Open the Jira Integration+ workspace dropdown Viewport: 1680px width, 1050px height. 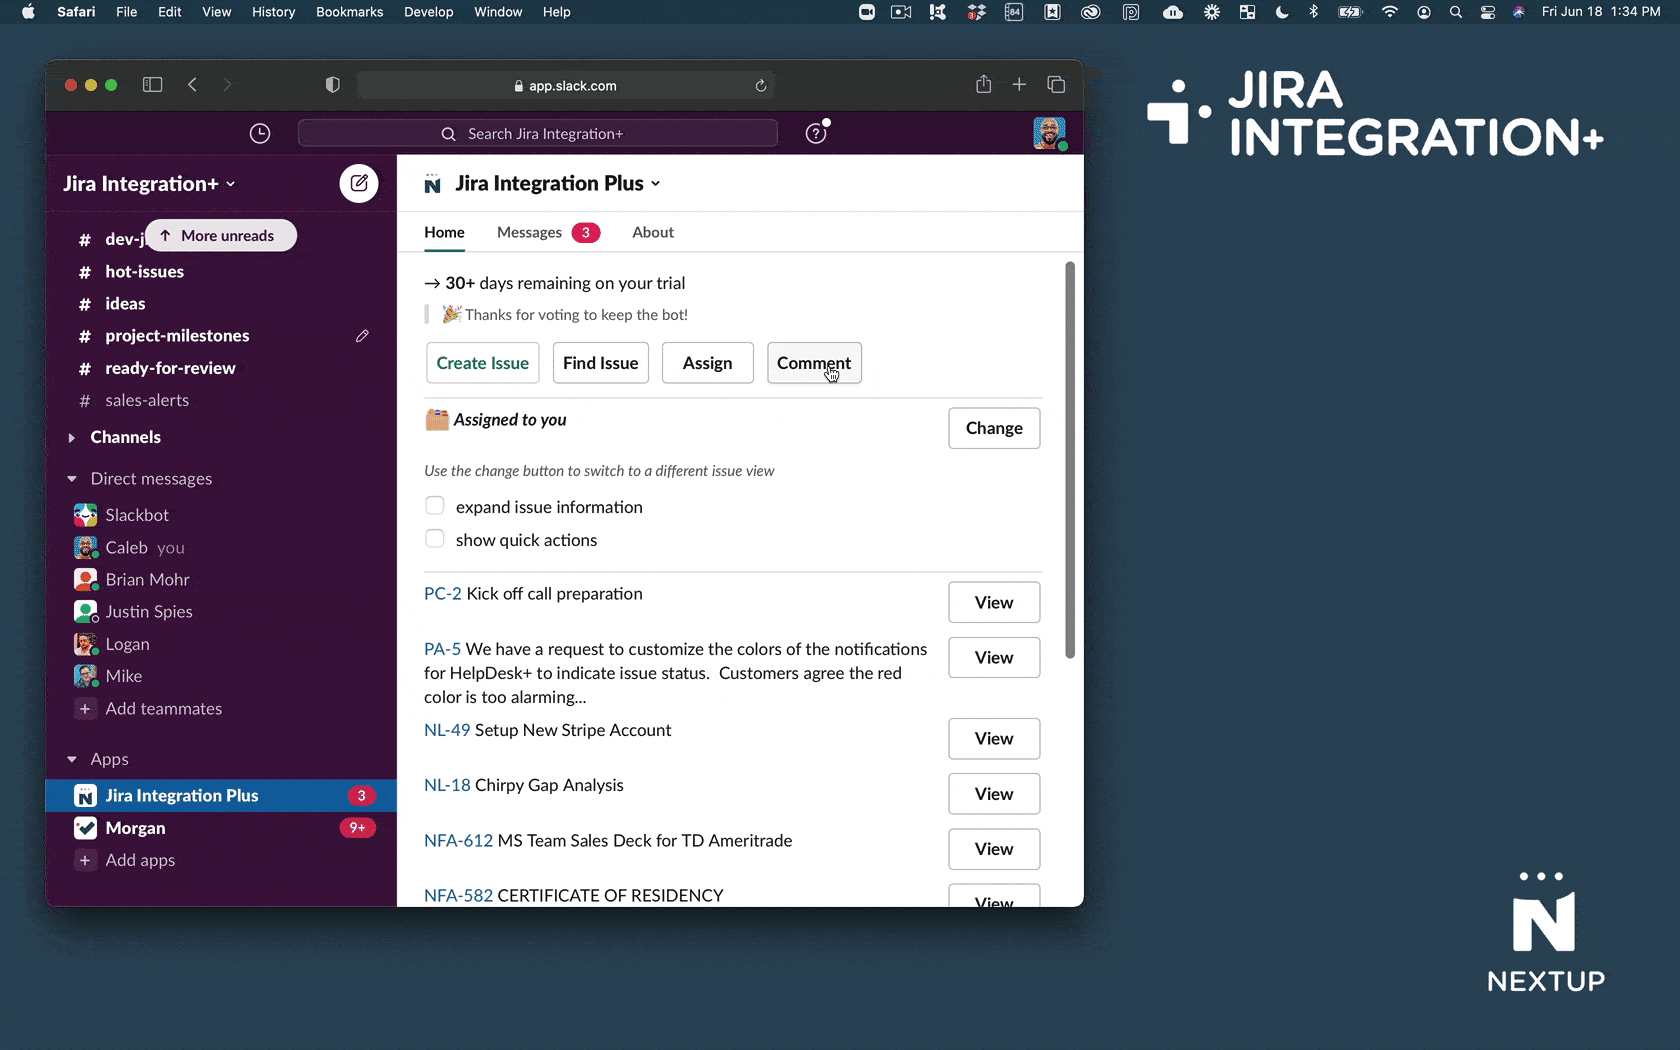pyautogui.click(x=149, y=184)
